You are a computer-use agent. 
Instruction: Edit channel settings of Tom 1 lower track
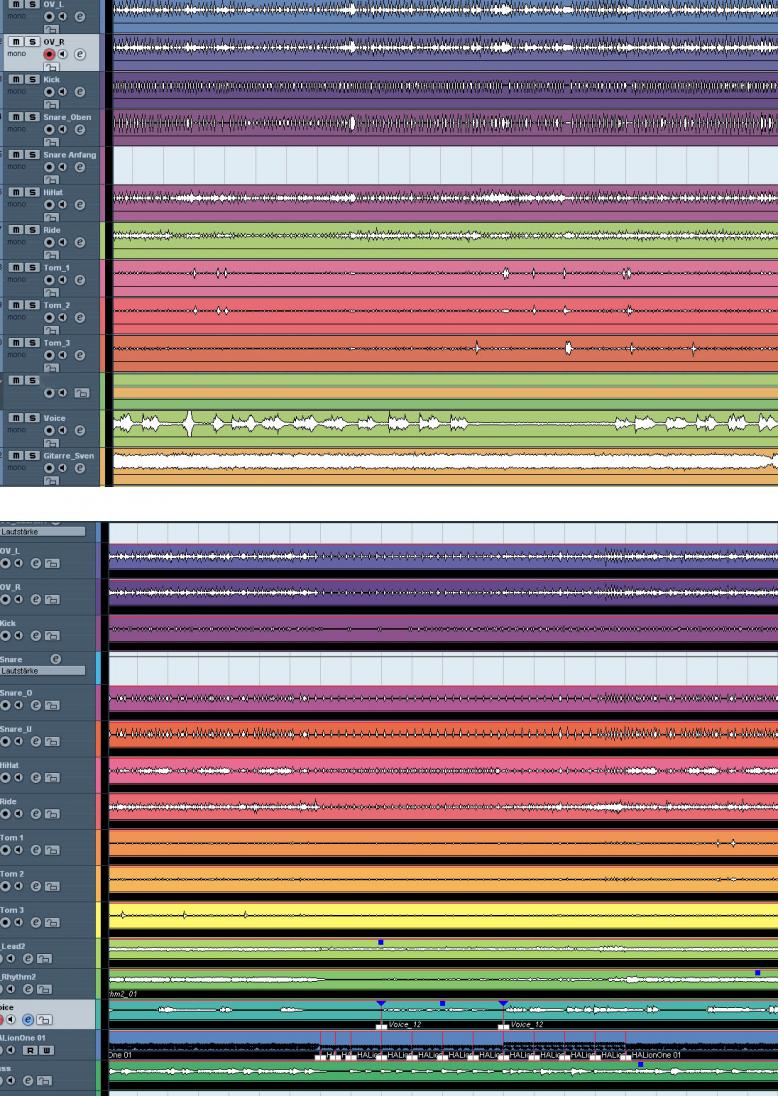(36, 851)
